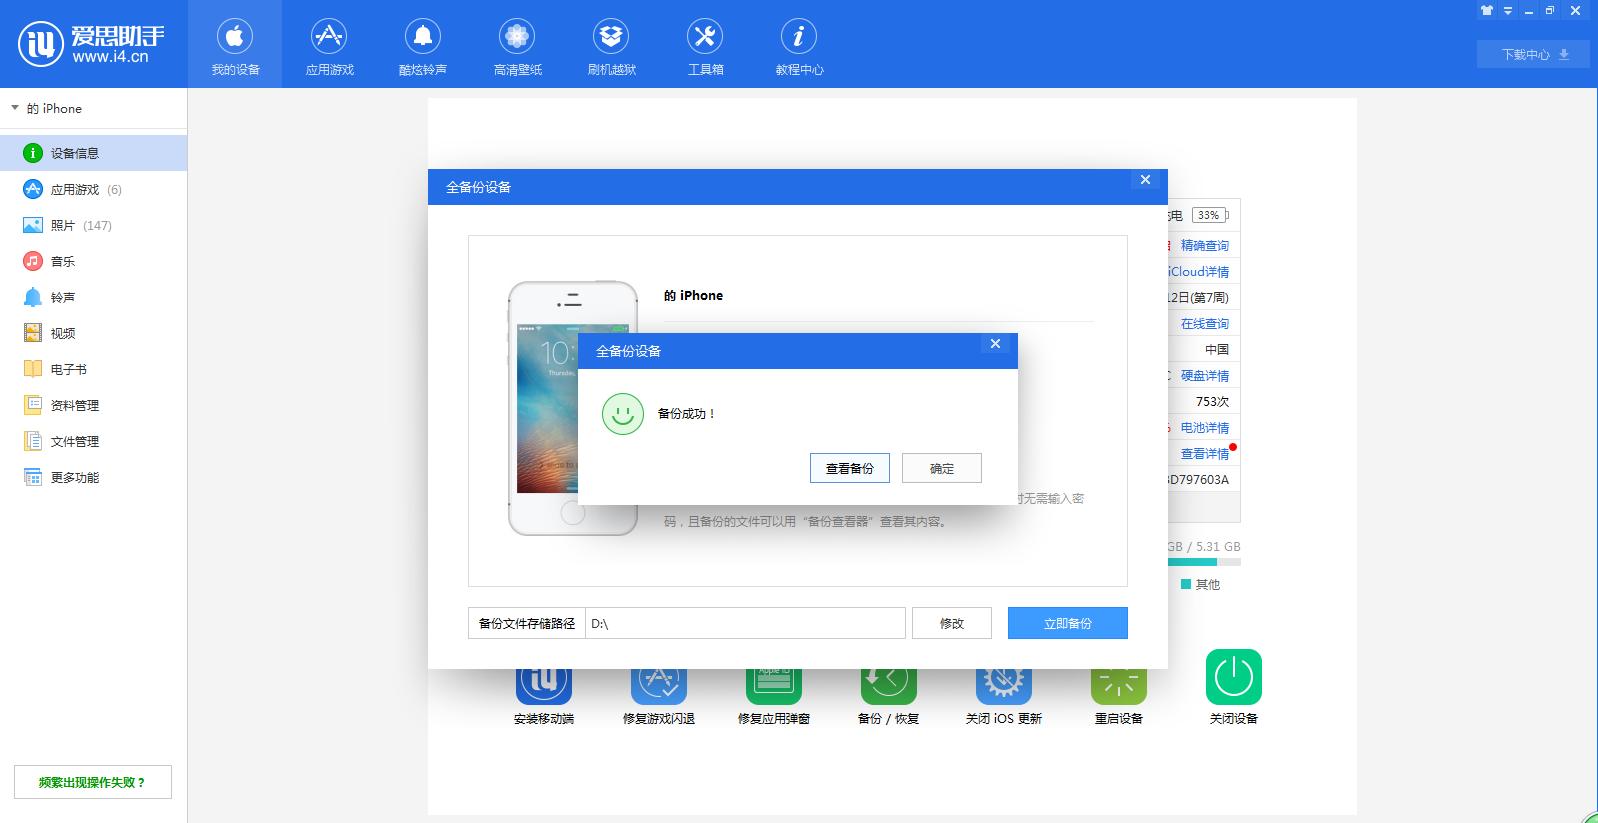This screenshot has height=823, width=1598.
Task: Click the 电池详情 link
Action: (x=1204, y=427)
